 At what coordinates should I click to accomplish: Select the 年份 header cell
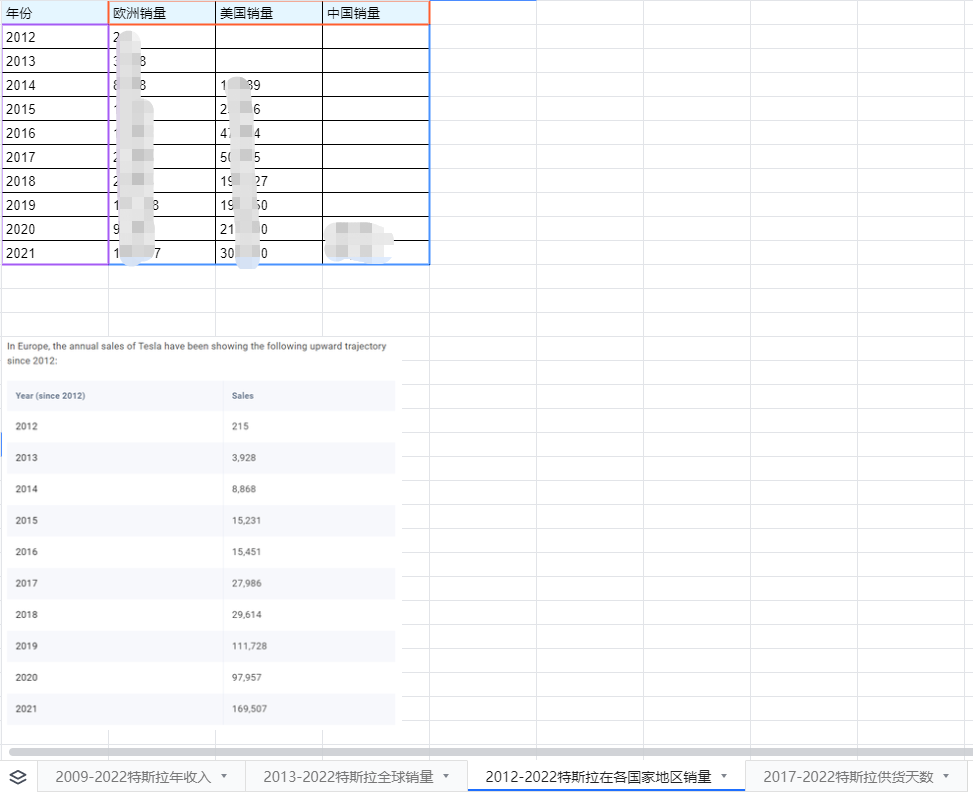coord(55,13)
